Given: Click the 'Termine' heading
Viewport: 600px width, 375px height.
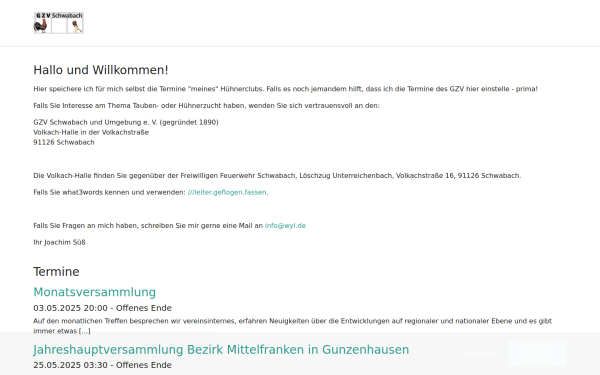Looking at the screenshot, I should pyautogui.click(x=56, y=272).
